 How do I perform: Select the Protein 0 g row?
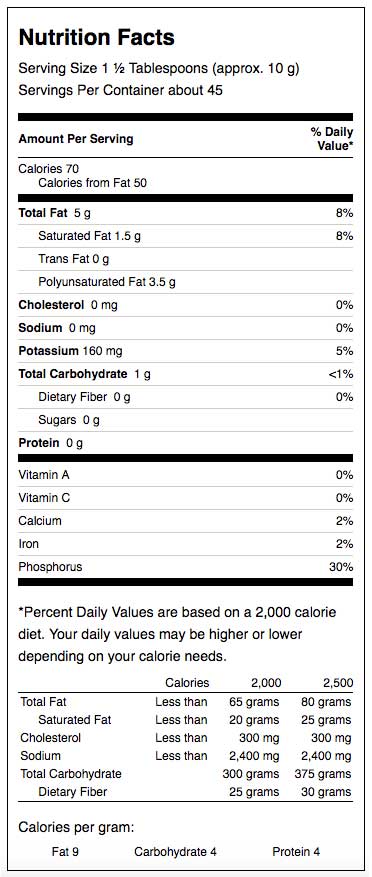[186, 443]
